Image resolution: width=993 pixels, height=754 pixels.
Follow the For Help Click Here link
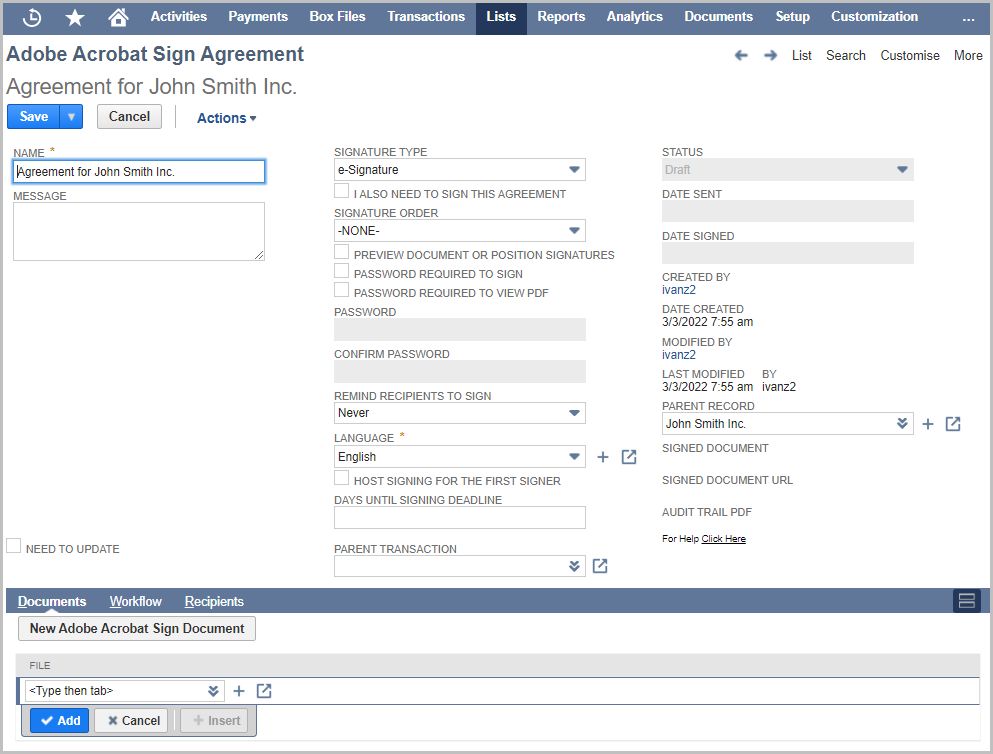[x=723, y=539]
